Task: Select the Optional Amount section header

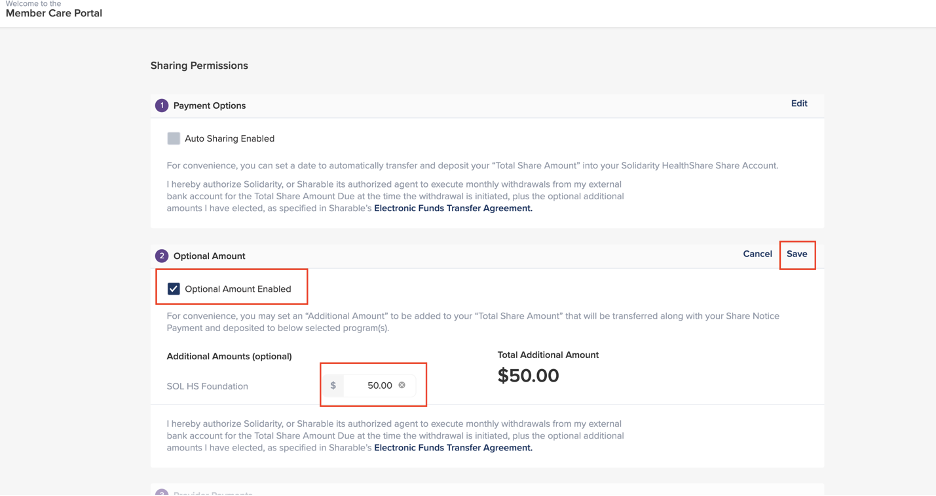Action: (x=209, y=256)
